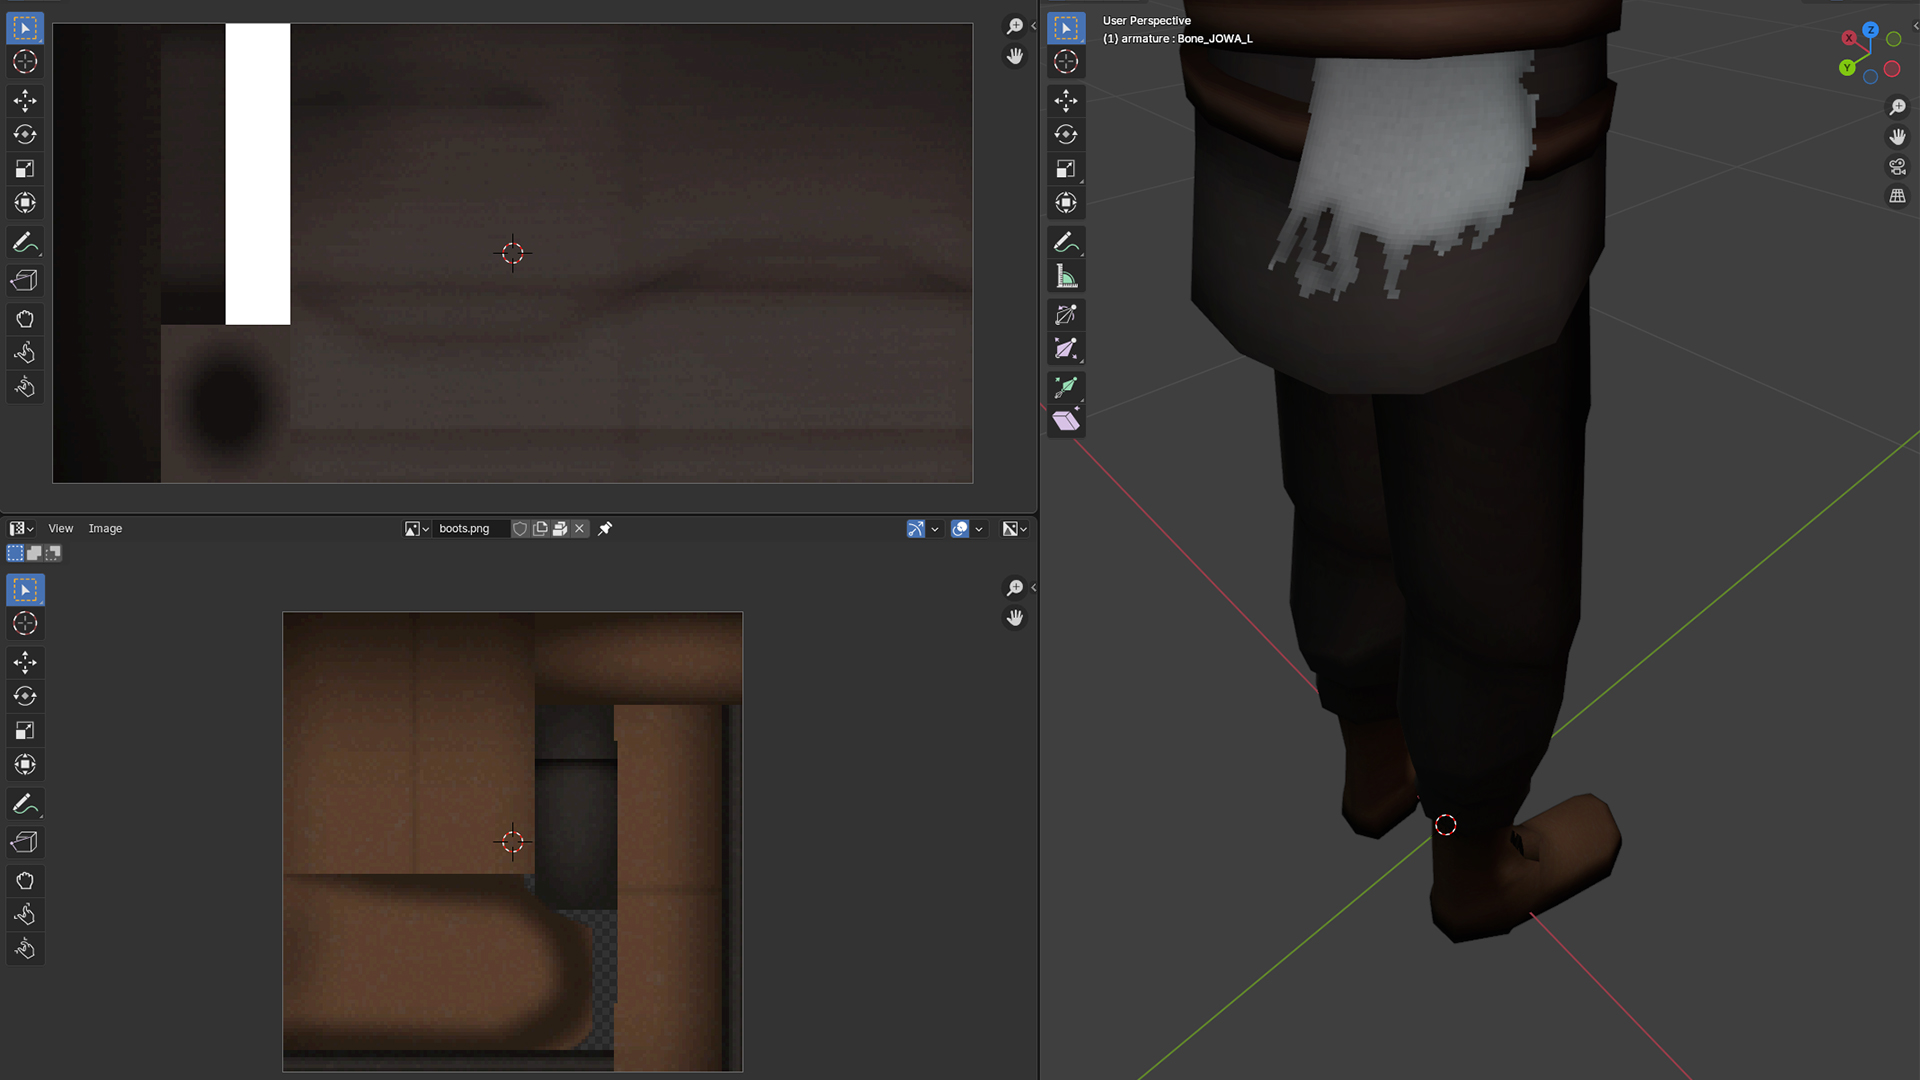
Task: Switch to orthographic/perspective grid view icon
Action: (1897, 197)
